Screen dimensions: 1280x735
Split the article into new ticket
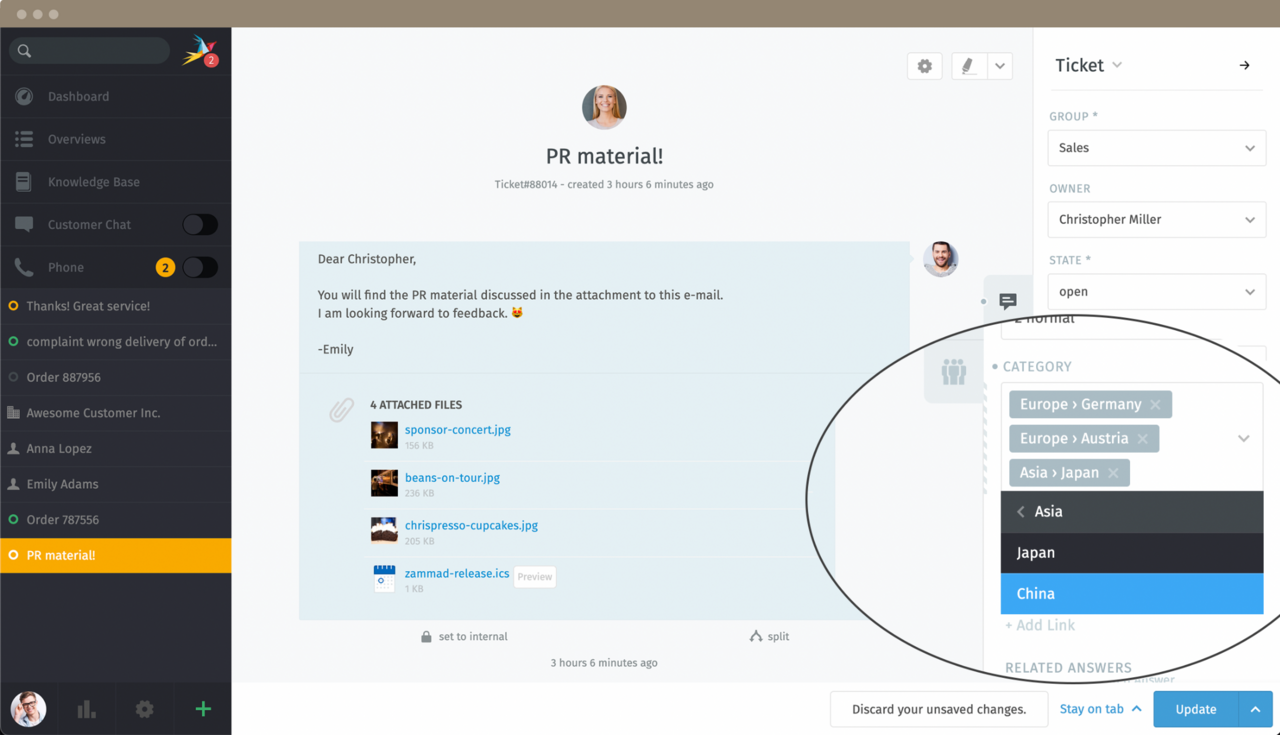(769, 636)
